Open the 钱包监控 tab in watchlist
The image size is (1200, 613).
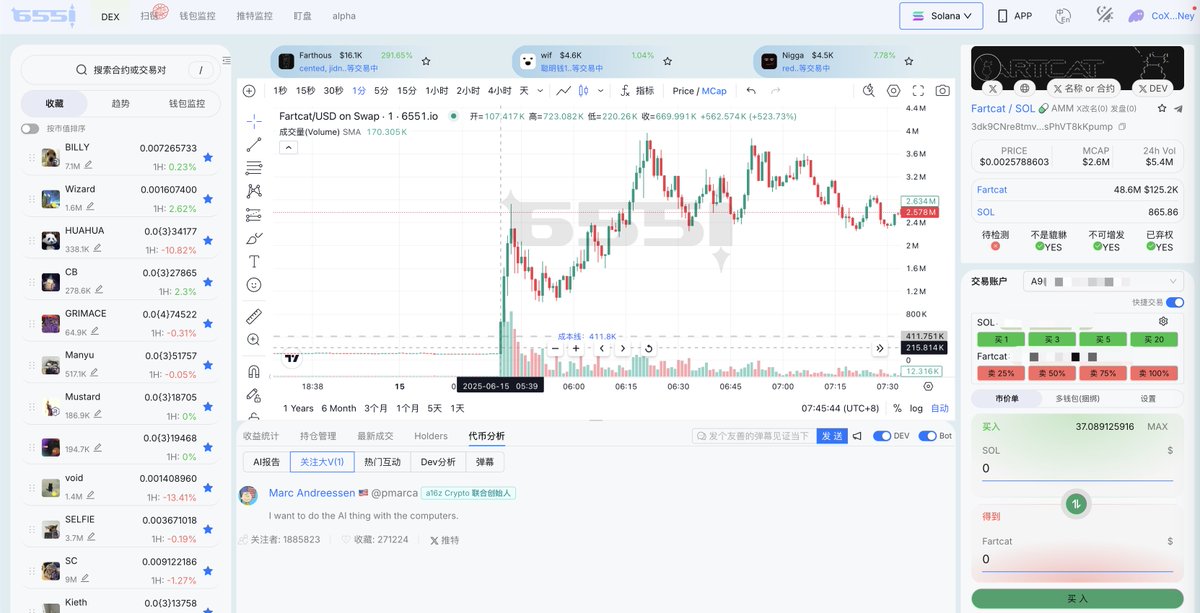186,104
